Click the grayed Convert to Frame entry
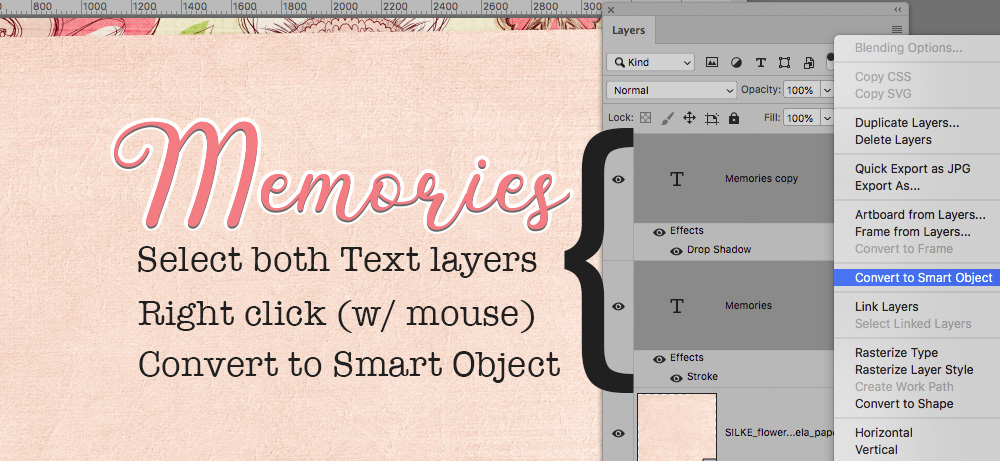This screenshot has height=461, width=1000. [x=904, y=249]
